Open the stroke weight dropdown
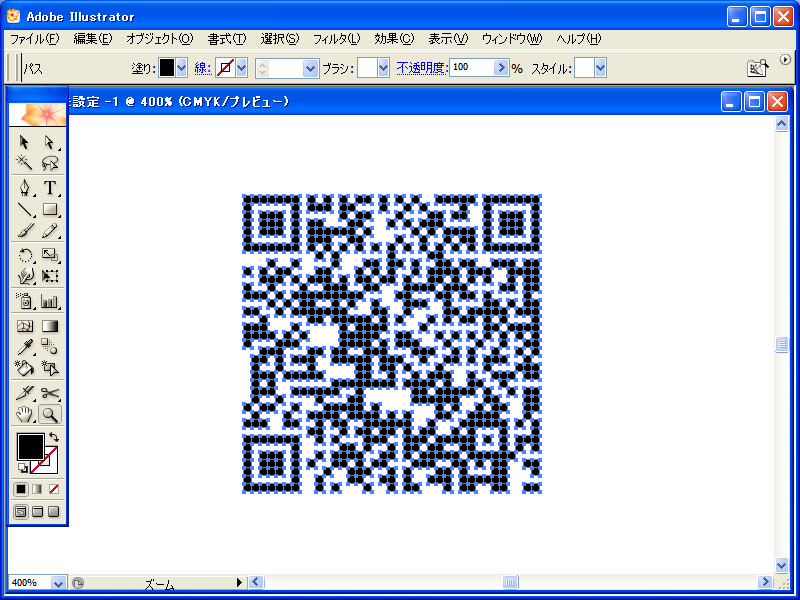Image resolution: width=800 pixels, height=600 pixels. 311,68
